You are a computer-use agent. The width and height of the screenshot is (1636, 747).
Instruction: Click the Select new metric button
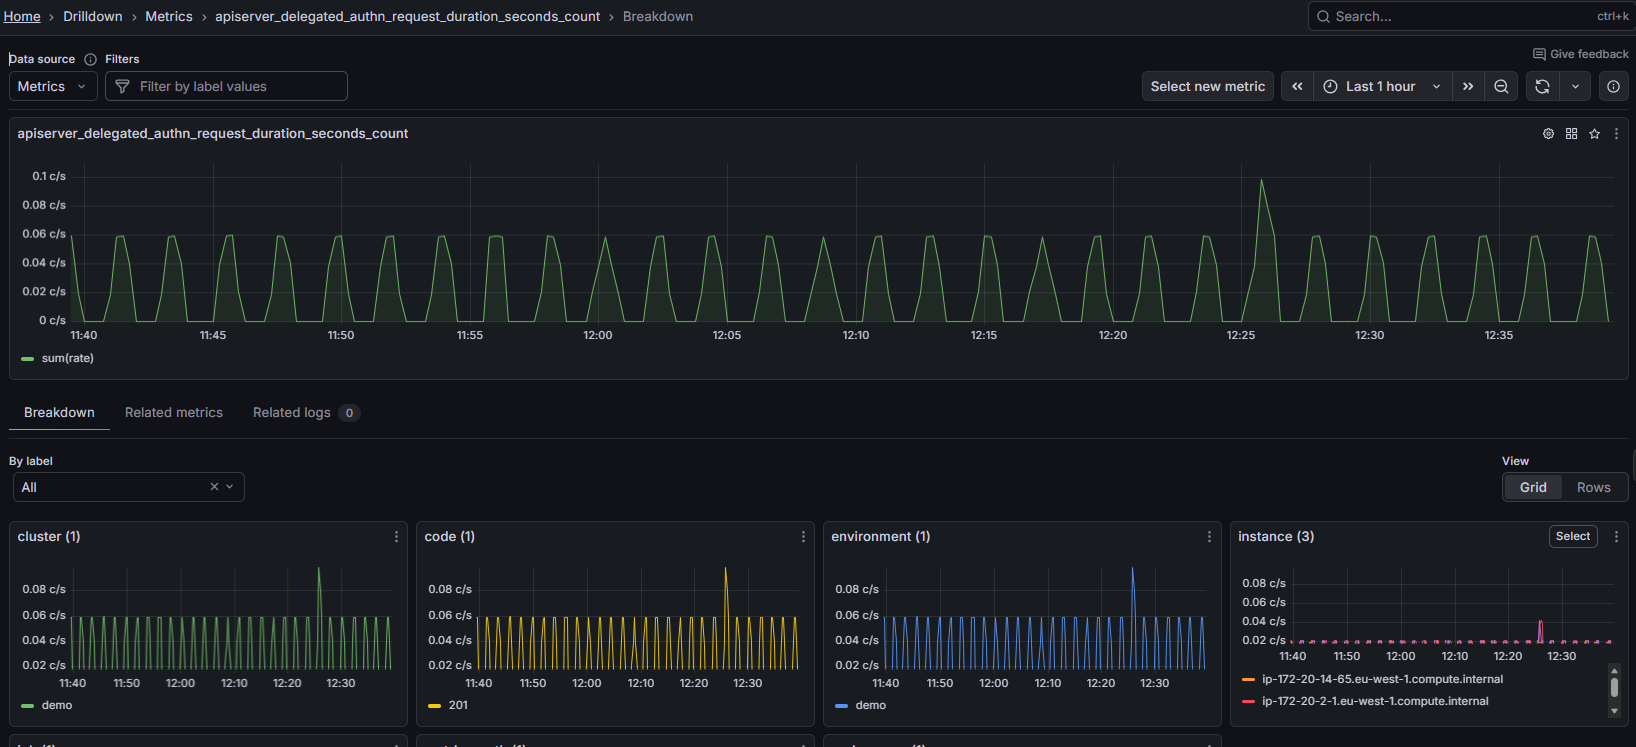point(1208,87)
